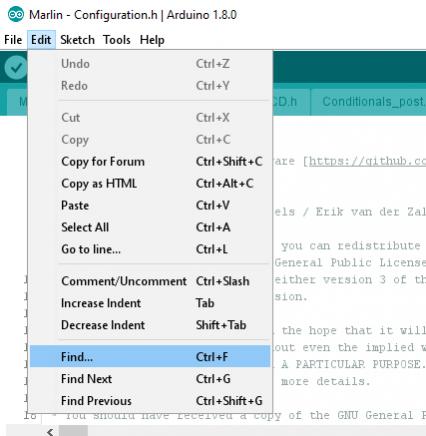Click the "more details." comment line
Screen dimensions: 426x436
pos(326,381)
